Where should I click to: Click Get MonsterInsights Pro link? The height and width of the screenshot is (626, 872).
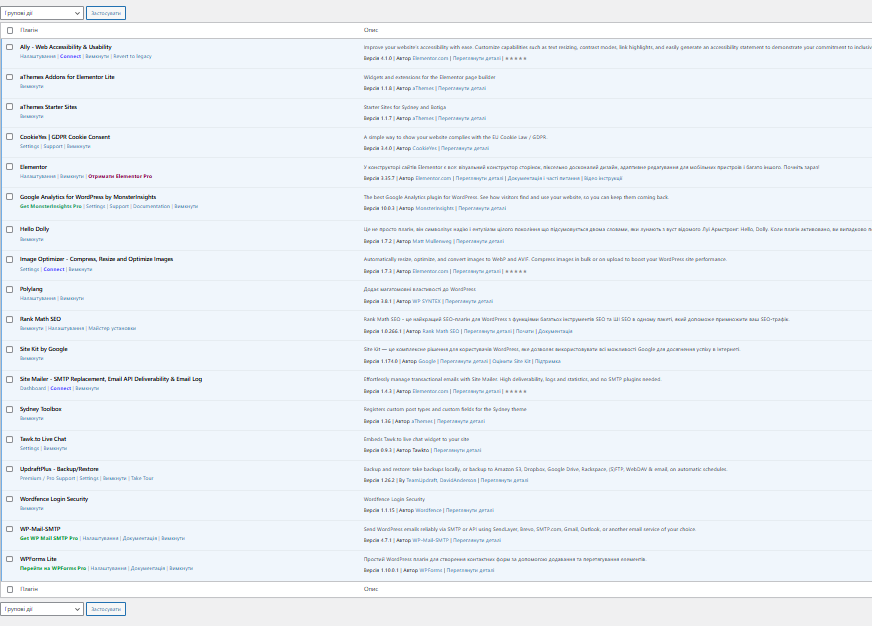point(51,206)
